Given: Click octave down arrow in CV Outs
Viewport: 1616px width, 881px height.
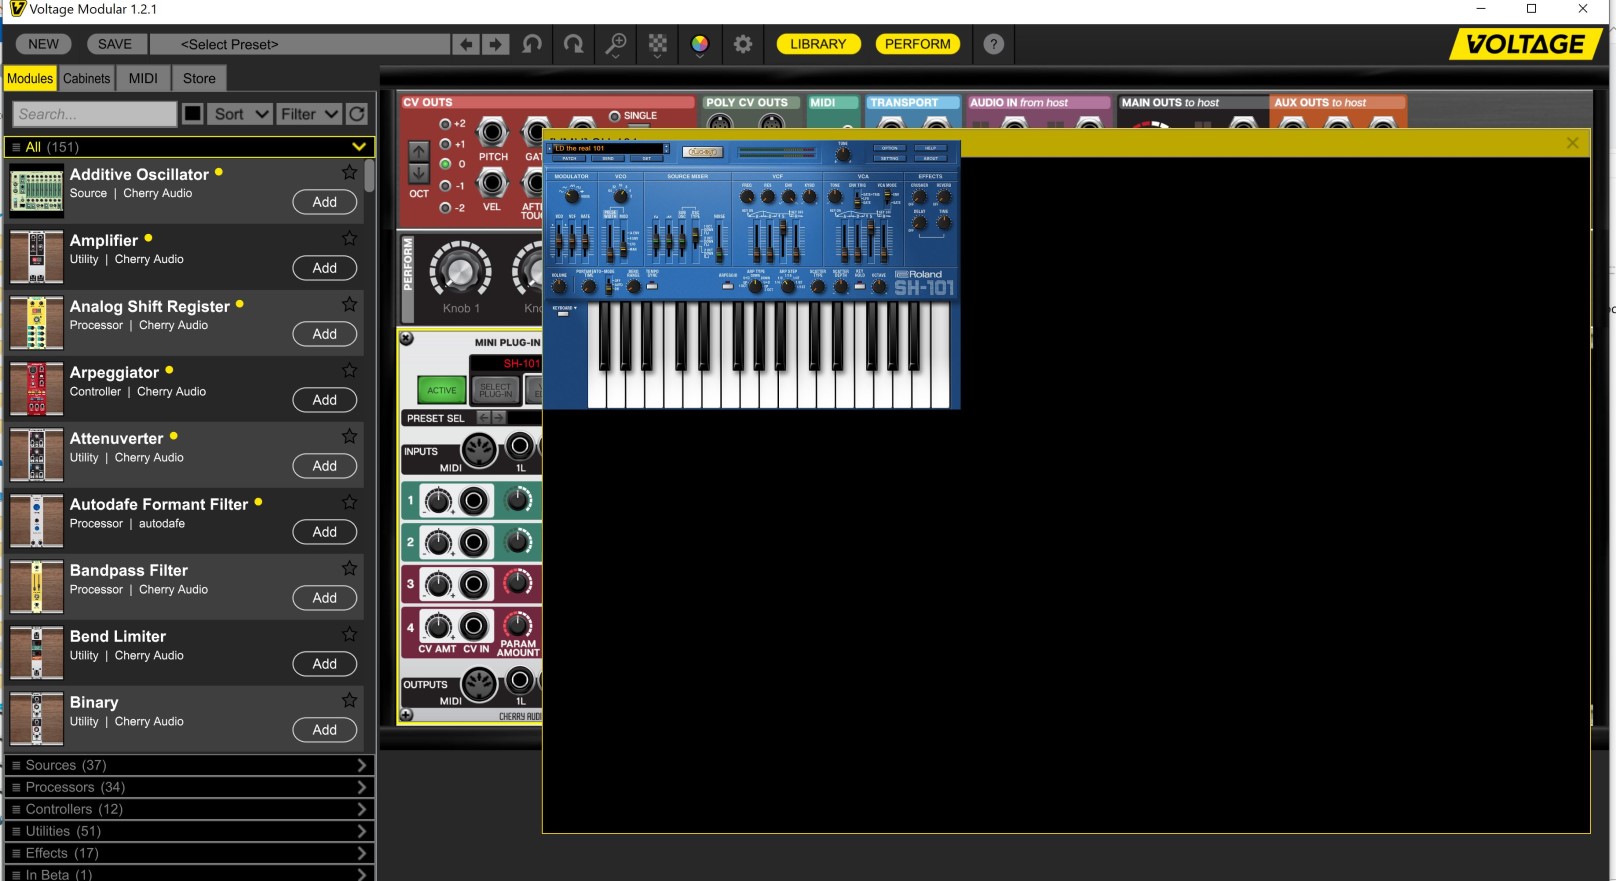Looking at the screenshot, I should point(419,173).
